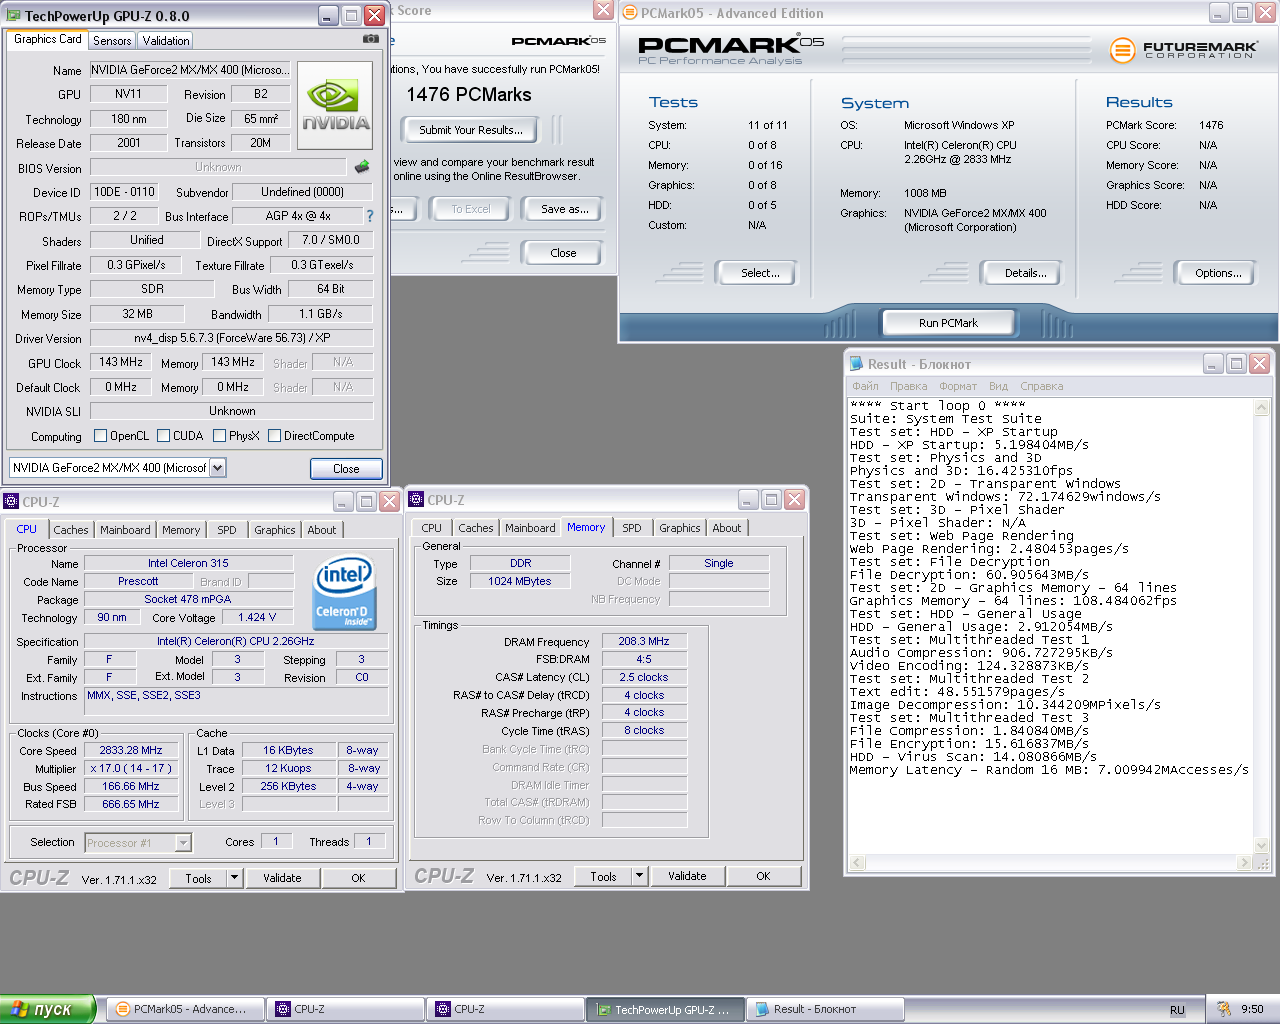1280x1024 pixels.
Task: Switch to TechPowerUp GPU-Z taskbar button
Action: pyautogui.click(x=665, y=1009)
